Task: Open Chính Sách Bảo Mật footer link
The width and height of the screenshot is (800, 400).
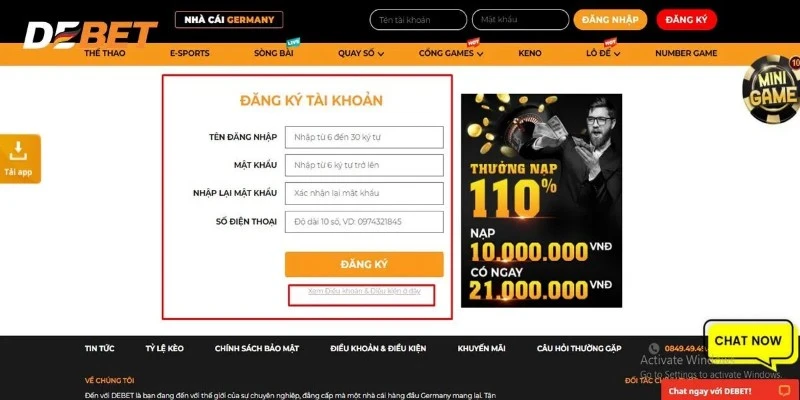Action: tap(257, 348)
